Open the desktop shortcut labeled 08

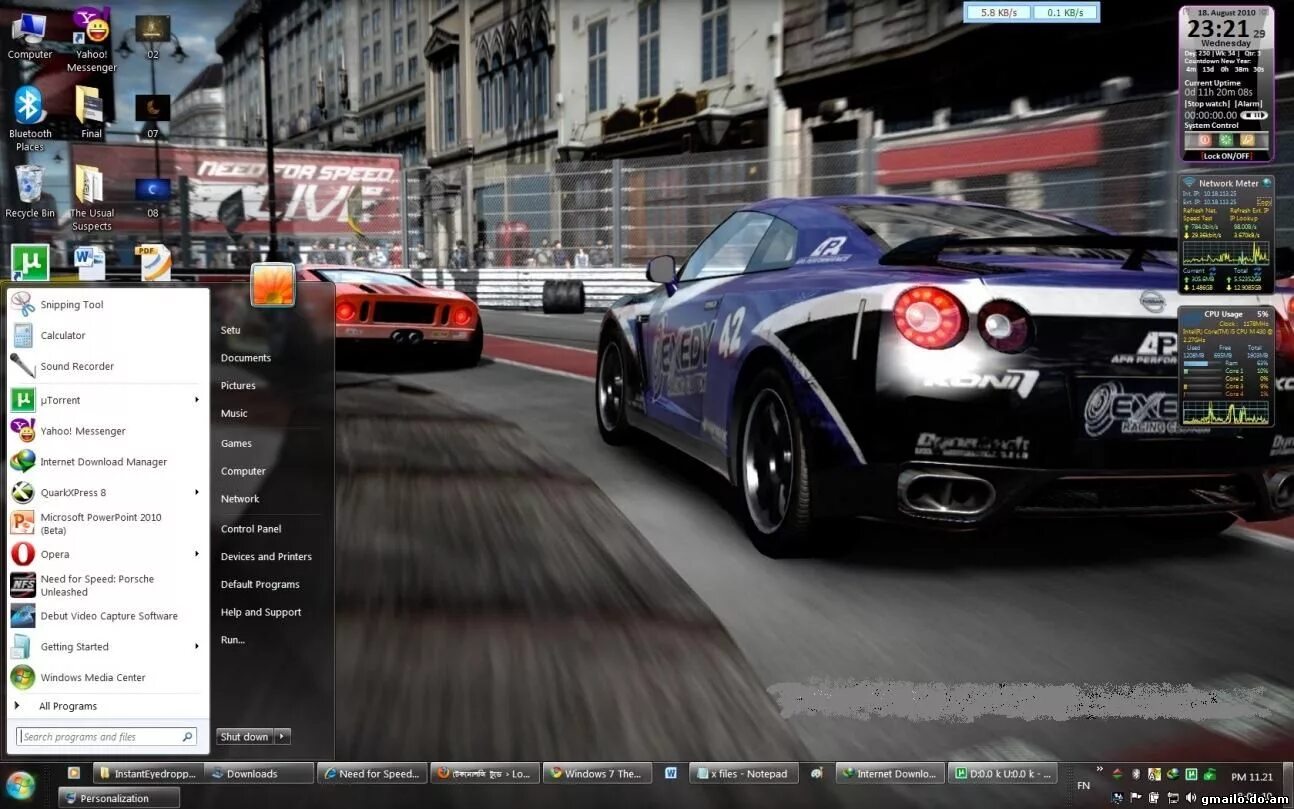pyautogui.click(x=152, y=197)
